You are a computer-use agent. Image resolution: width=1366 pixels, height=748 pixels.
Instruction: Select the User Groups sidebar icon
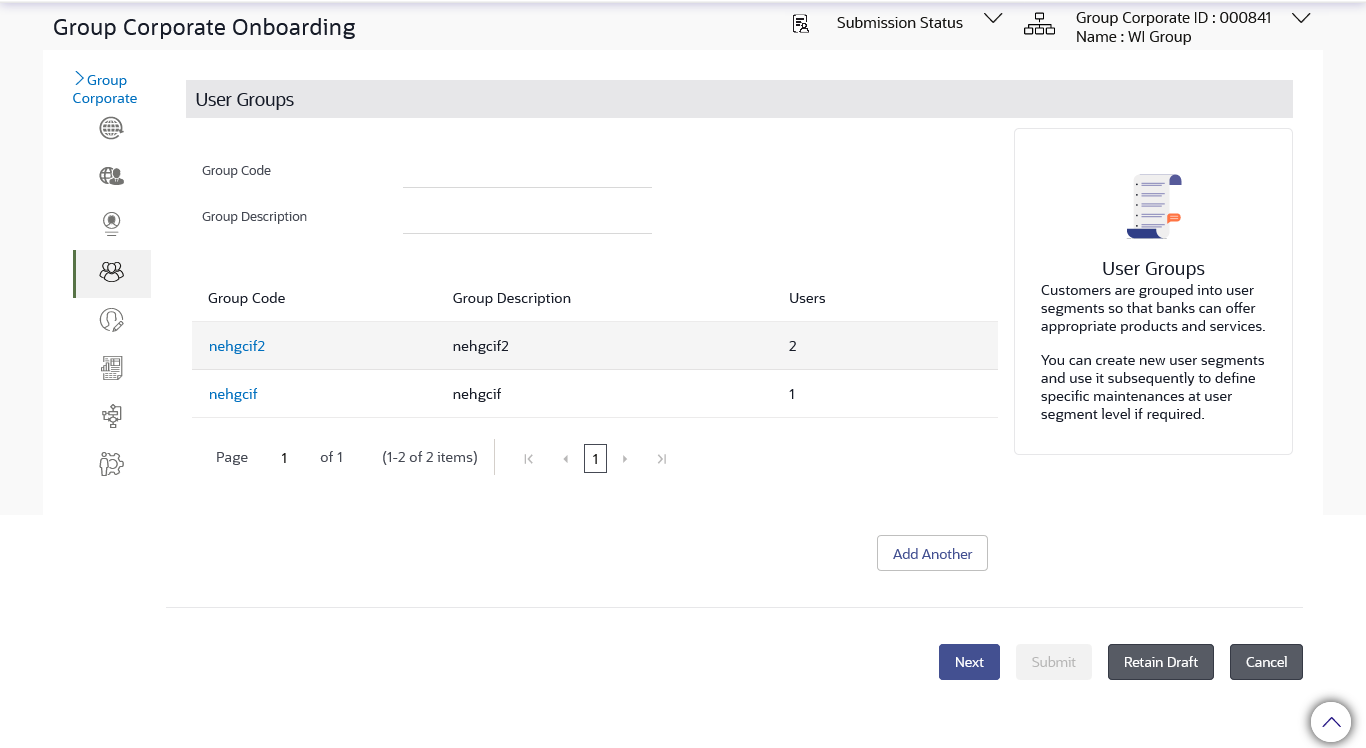coord(111,272)
